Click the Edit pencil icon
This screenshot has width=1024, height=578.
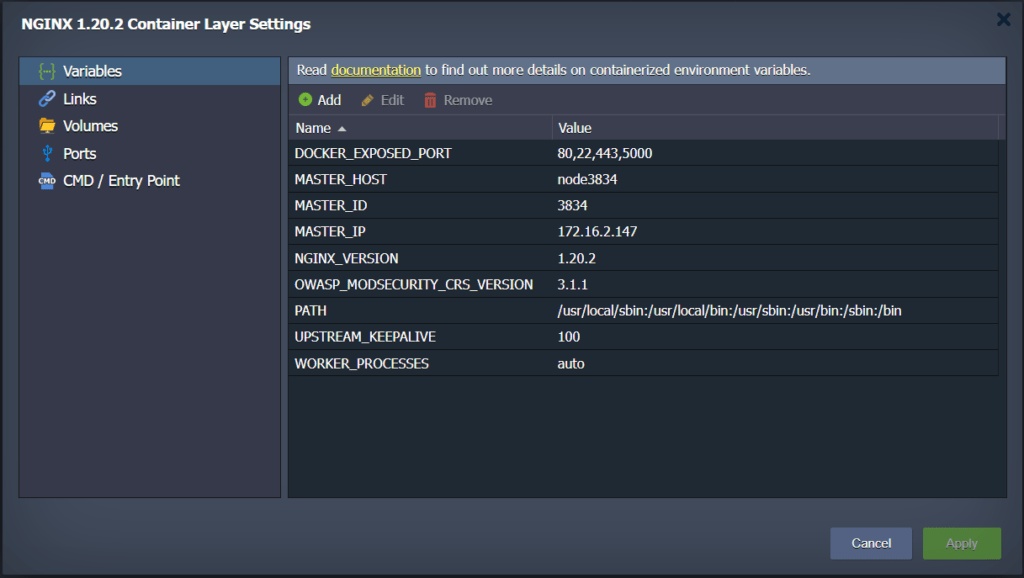tap(367, 100)
